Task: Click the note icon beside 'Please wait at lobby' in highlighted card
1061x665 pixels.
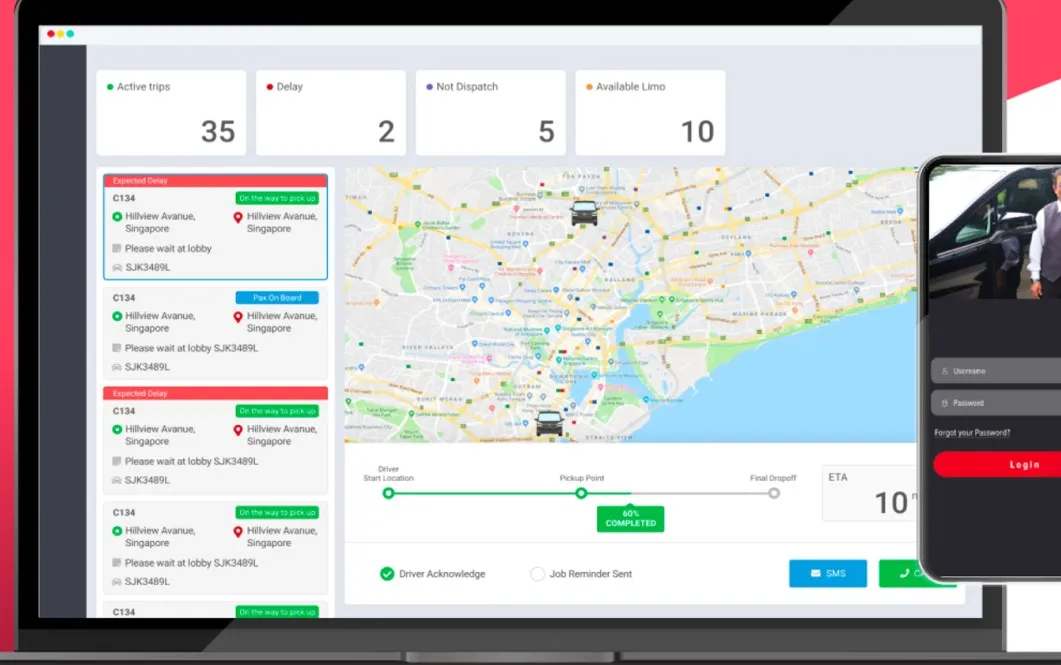Action: point(117,248)
